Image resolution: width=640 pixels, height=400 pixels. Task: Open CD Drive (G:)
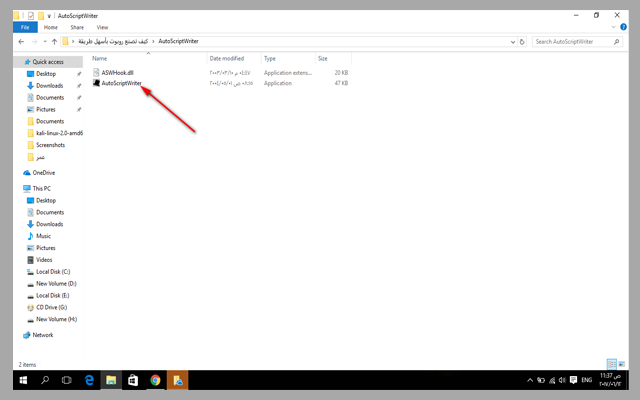tap(51, 307)
